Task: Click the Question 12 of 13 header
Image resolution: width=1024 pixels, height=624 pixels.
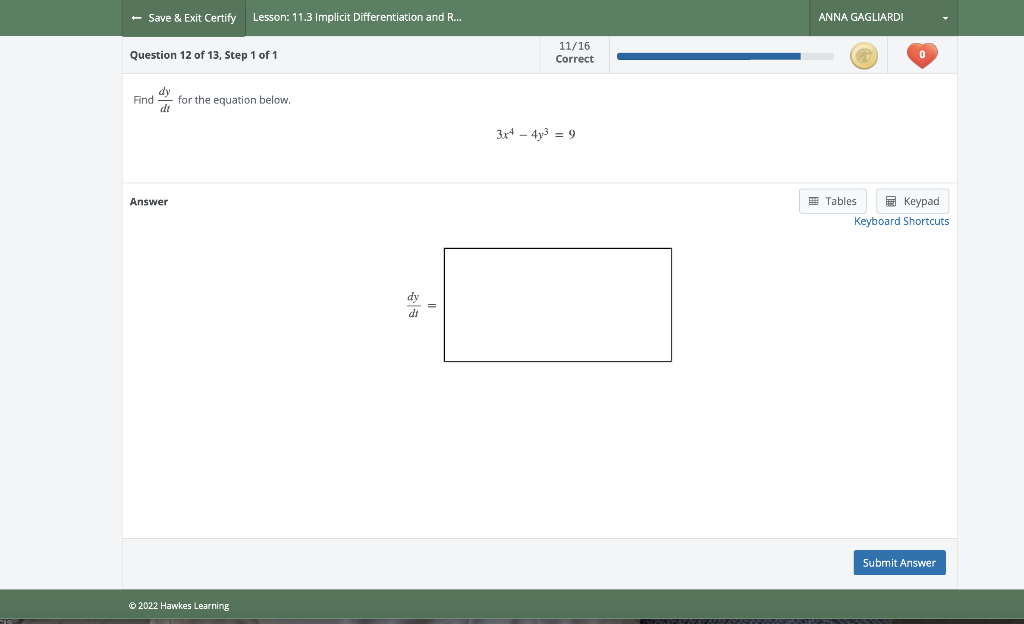Action: [x=203, y=55]
